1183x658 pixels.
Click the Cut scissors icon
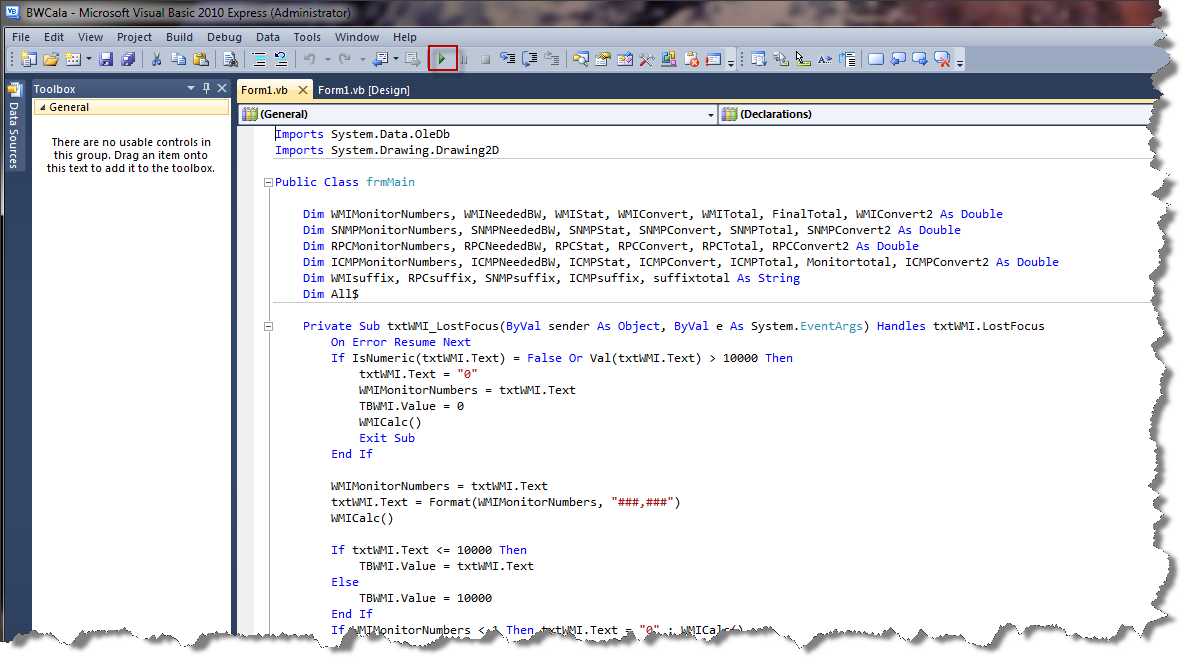pyautogui.click(x=157, y=59)
